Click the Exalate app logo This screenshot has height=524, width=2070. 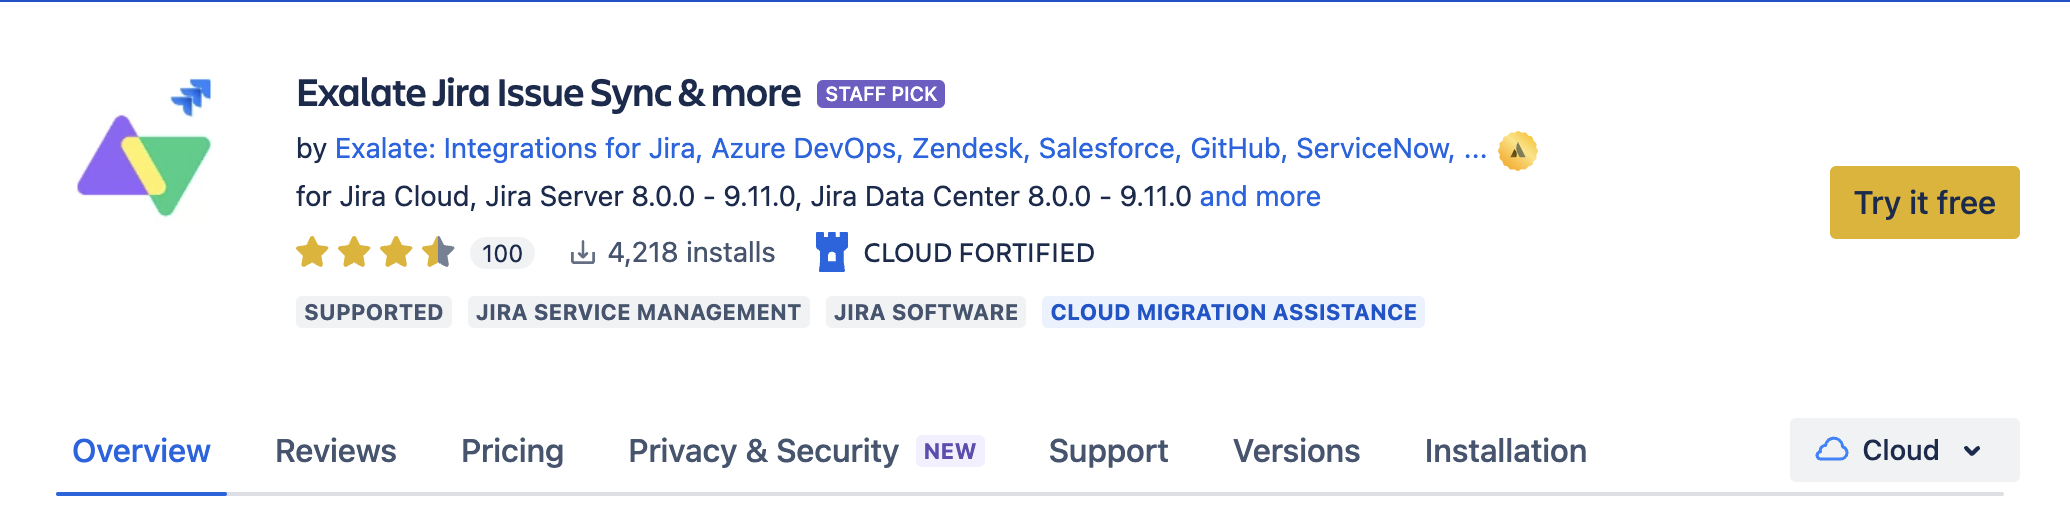pyautogui.click(x=144, y=150)
